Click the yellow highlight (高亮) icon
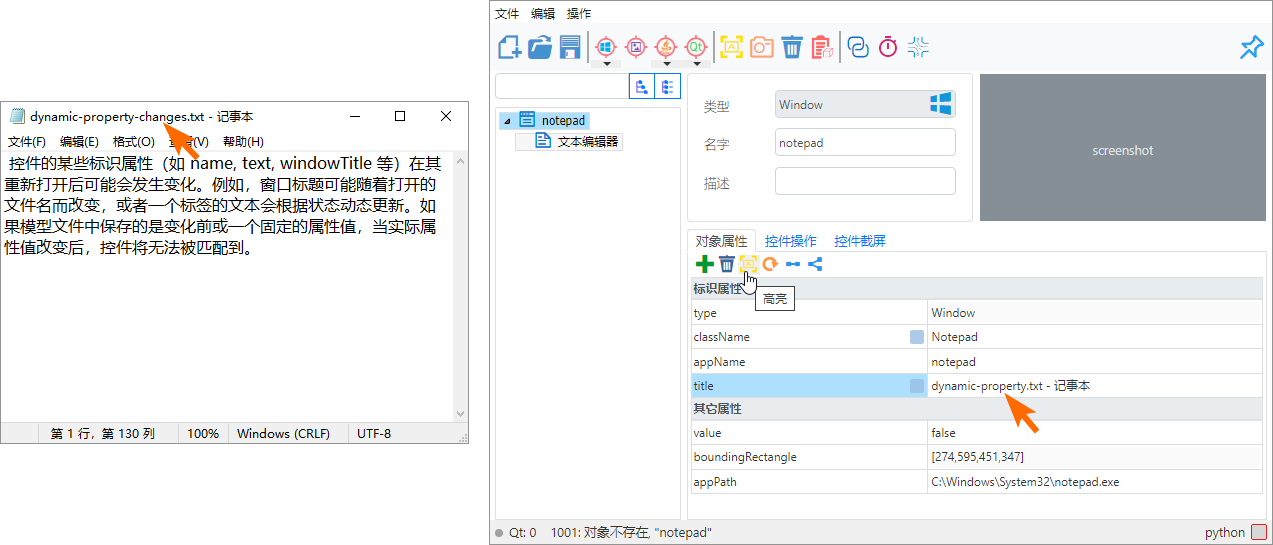Viewport: 1273px width, 545px height. [748, 264]
